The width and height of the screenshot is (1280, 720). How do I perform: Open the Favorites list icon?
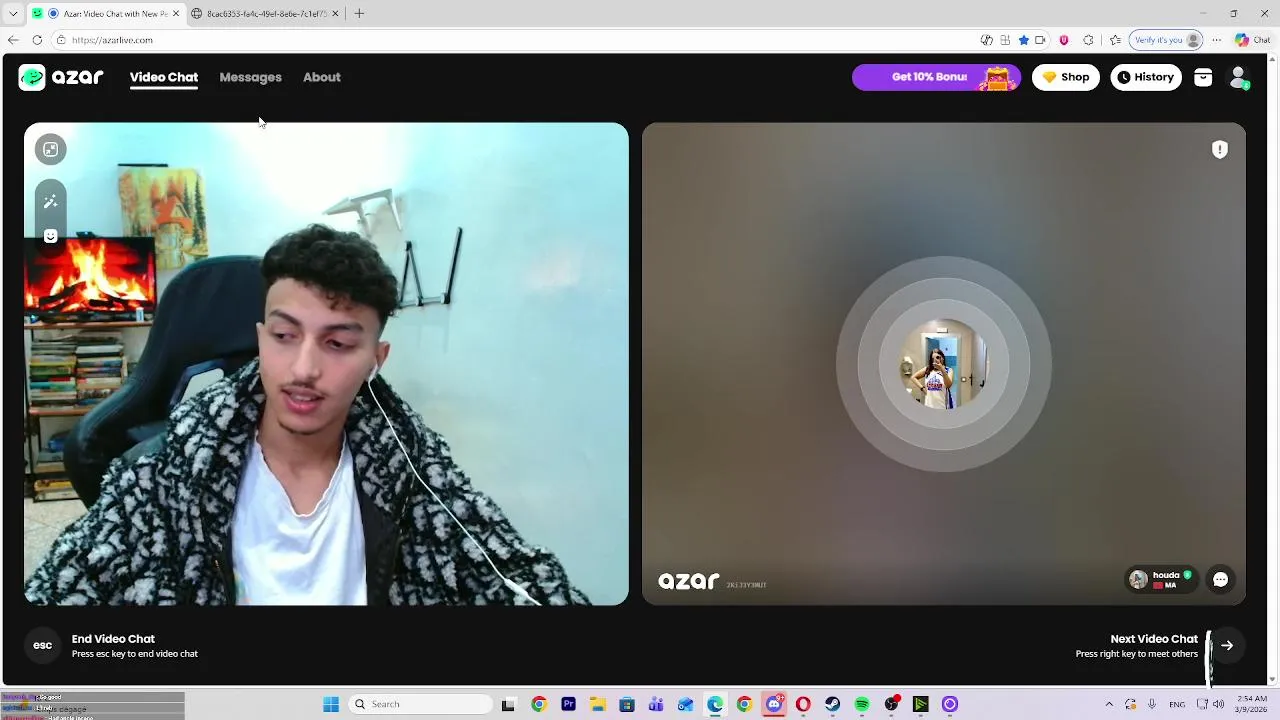click(1114, 40)
